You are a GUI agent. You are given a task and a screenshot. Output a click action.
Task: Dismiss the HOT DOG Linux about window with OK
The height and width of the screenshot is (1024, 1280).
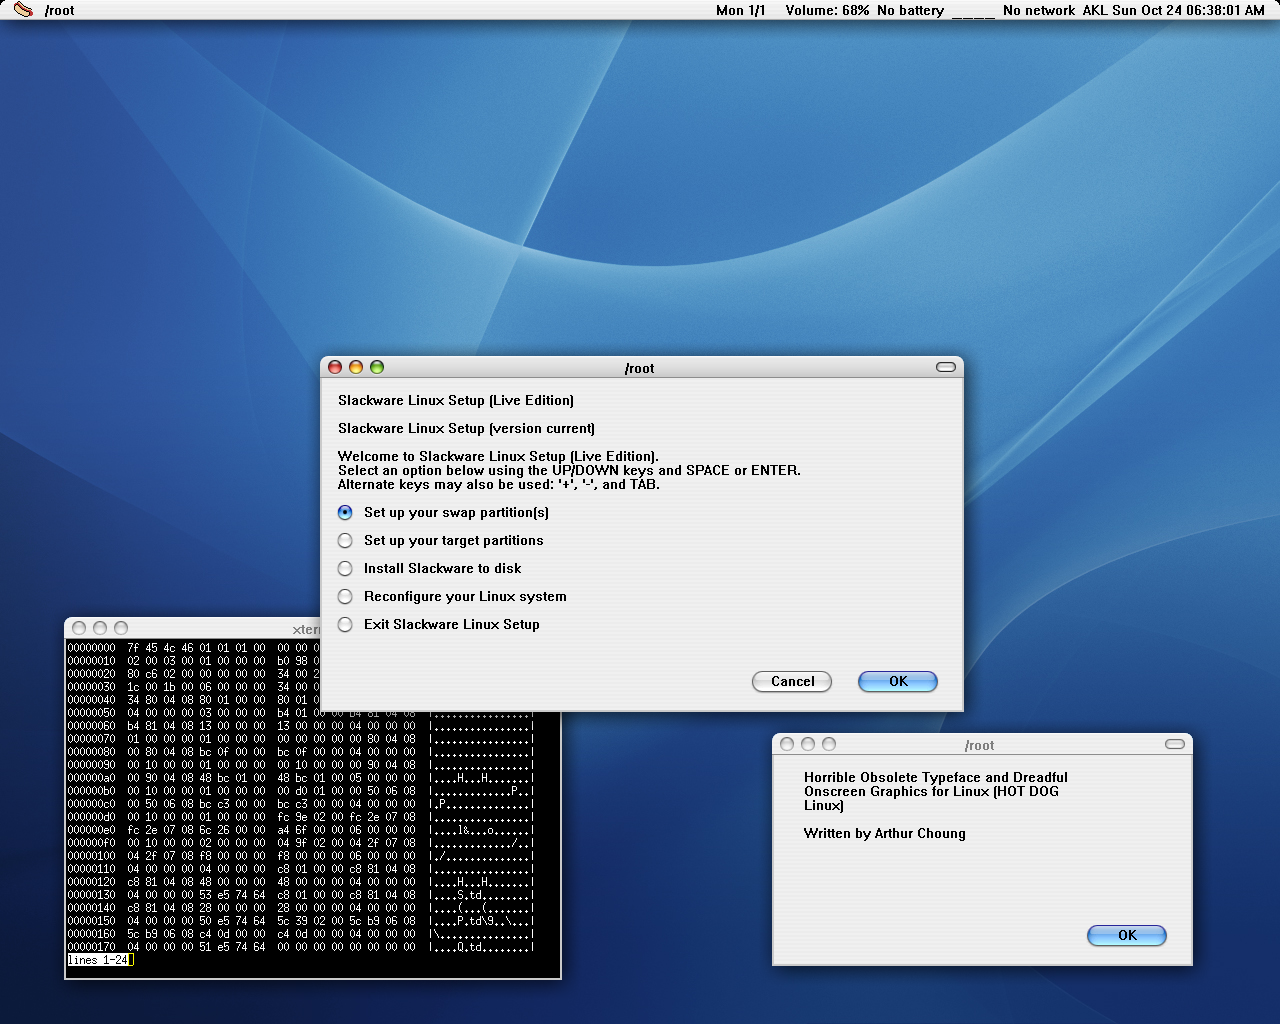click(1127, 935)
